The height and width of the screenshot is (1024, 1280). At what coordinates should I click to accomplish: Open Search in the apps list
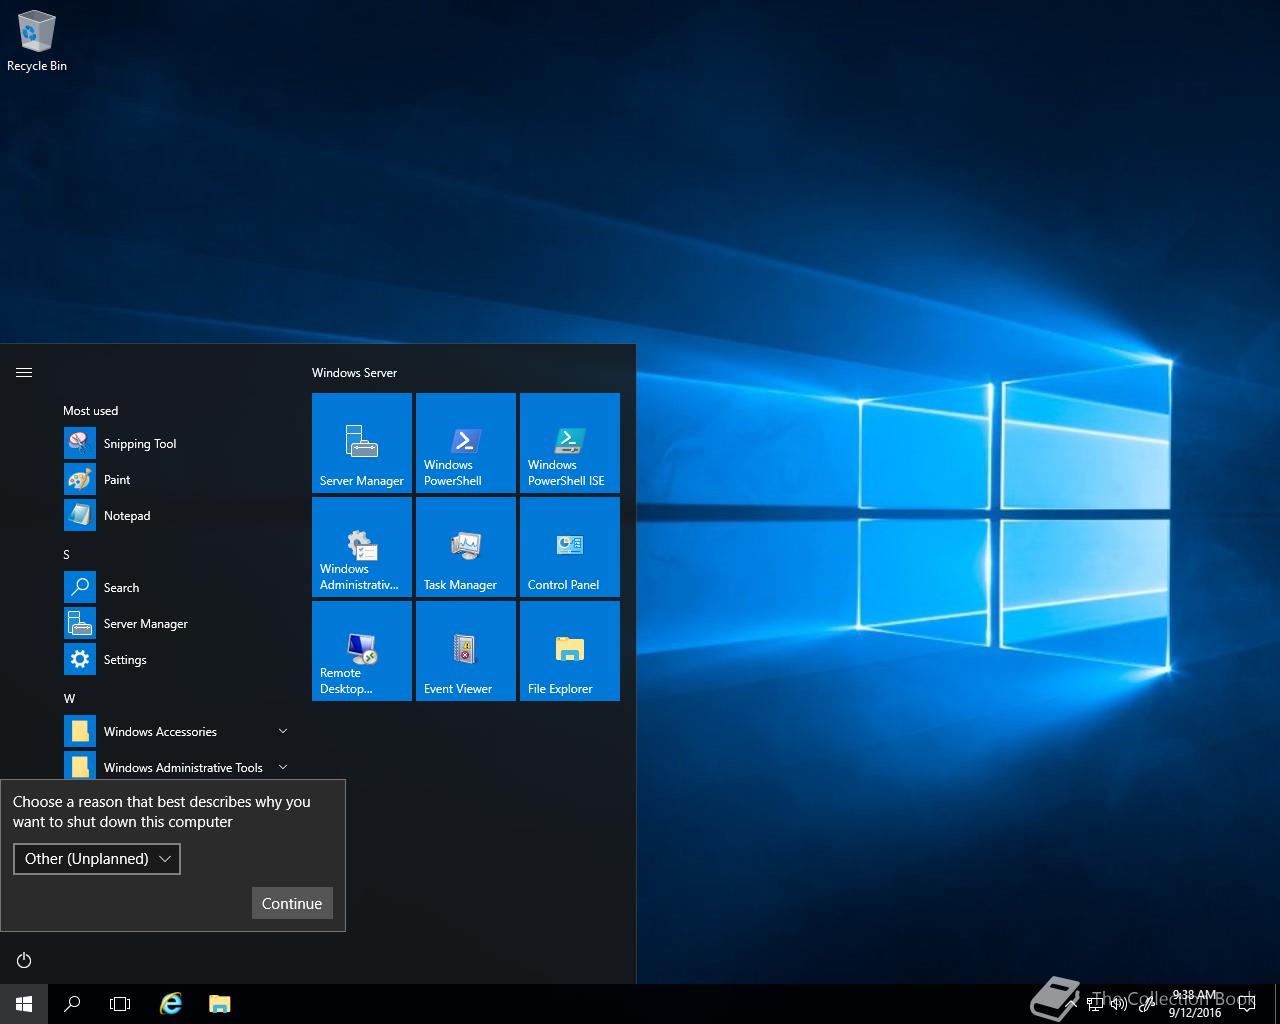click(x=178, y=588)
